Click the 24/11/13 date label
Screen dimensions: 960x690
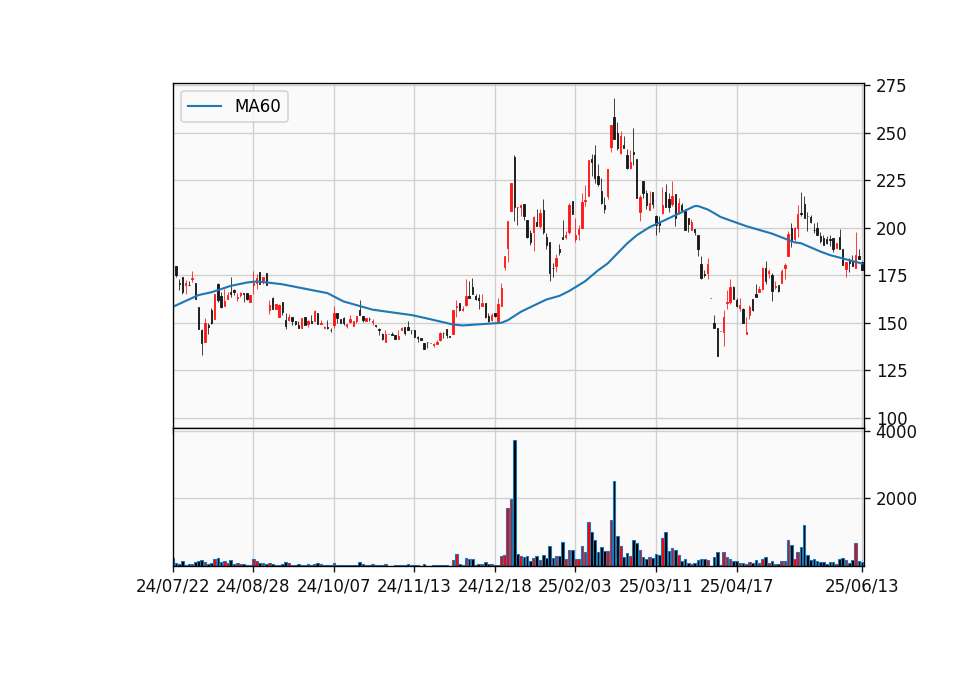[x=414, y=586]
